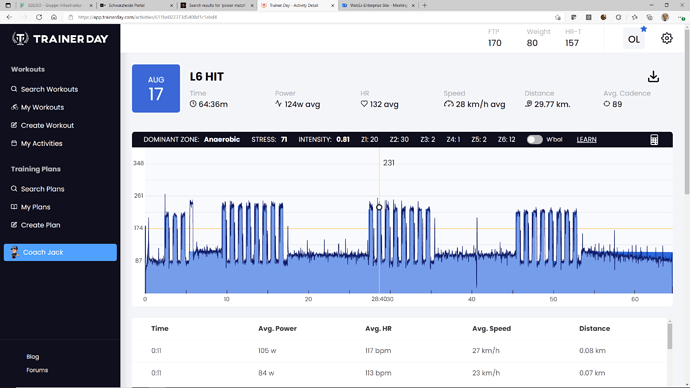Click the chart cursor marker at 231
The height and width of the screenshot is (388, 690).
click(379, 207)
